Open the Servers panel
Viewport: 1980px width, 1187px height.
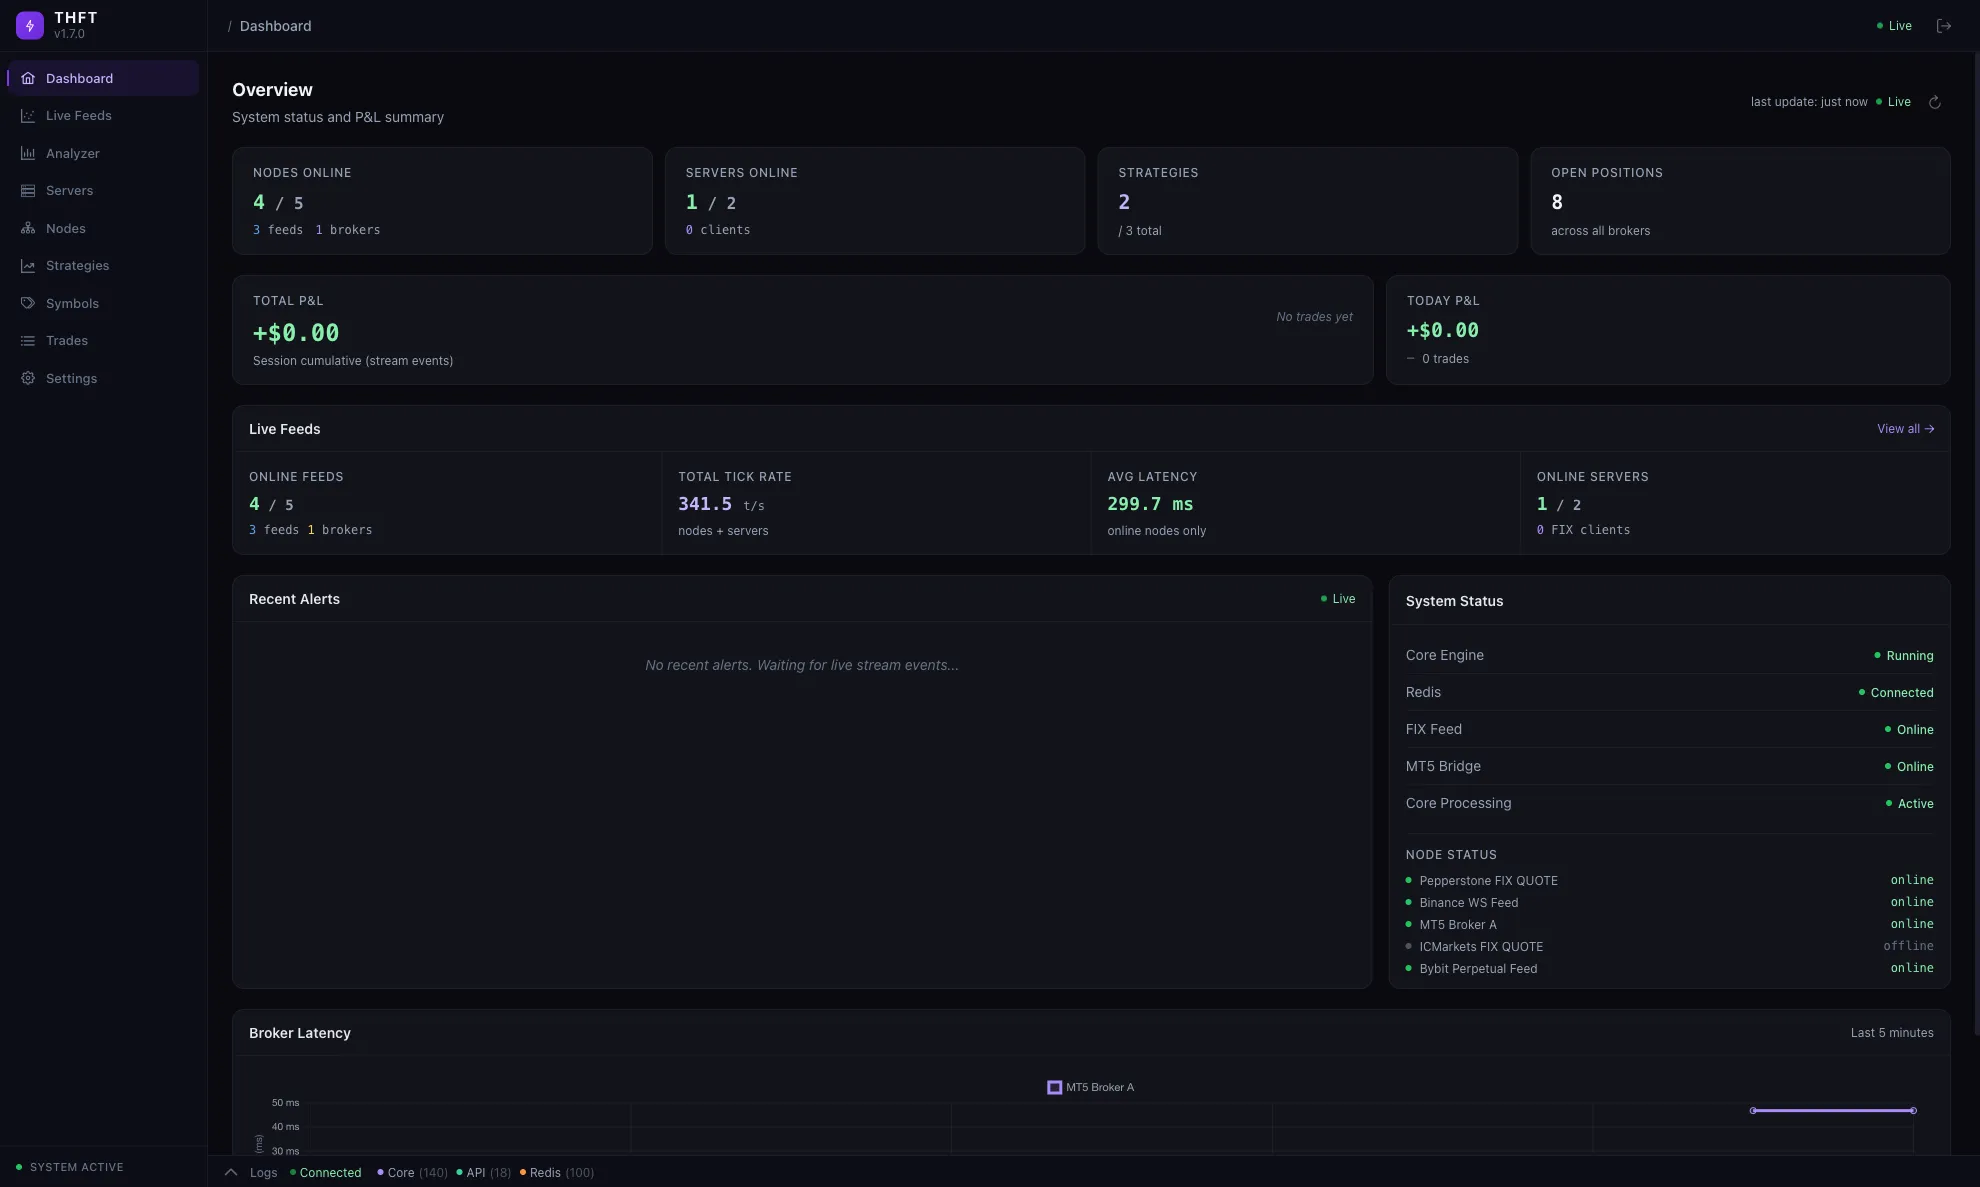click(x=69, y=190)
